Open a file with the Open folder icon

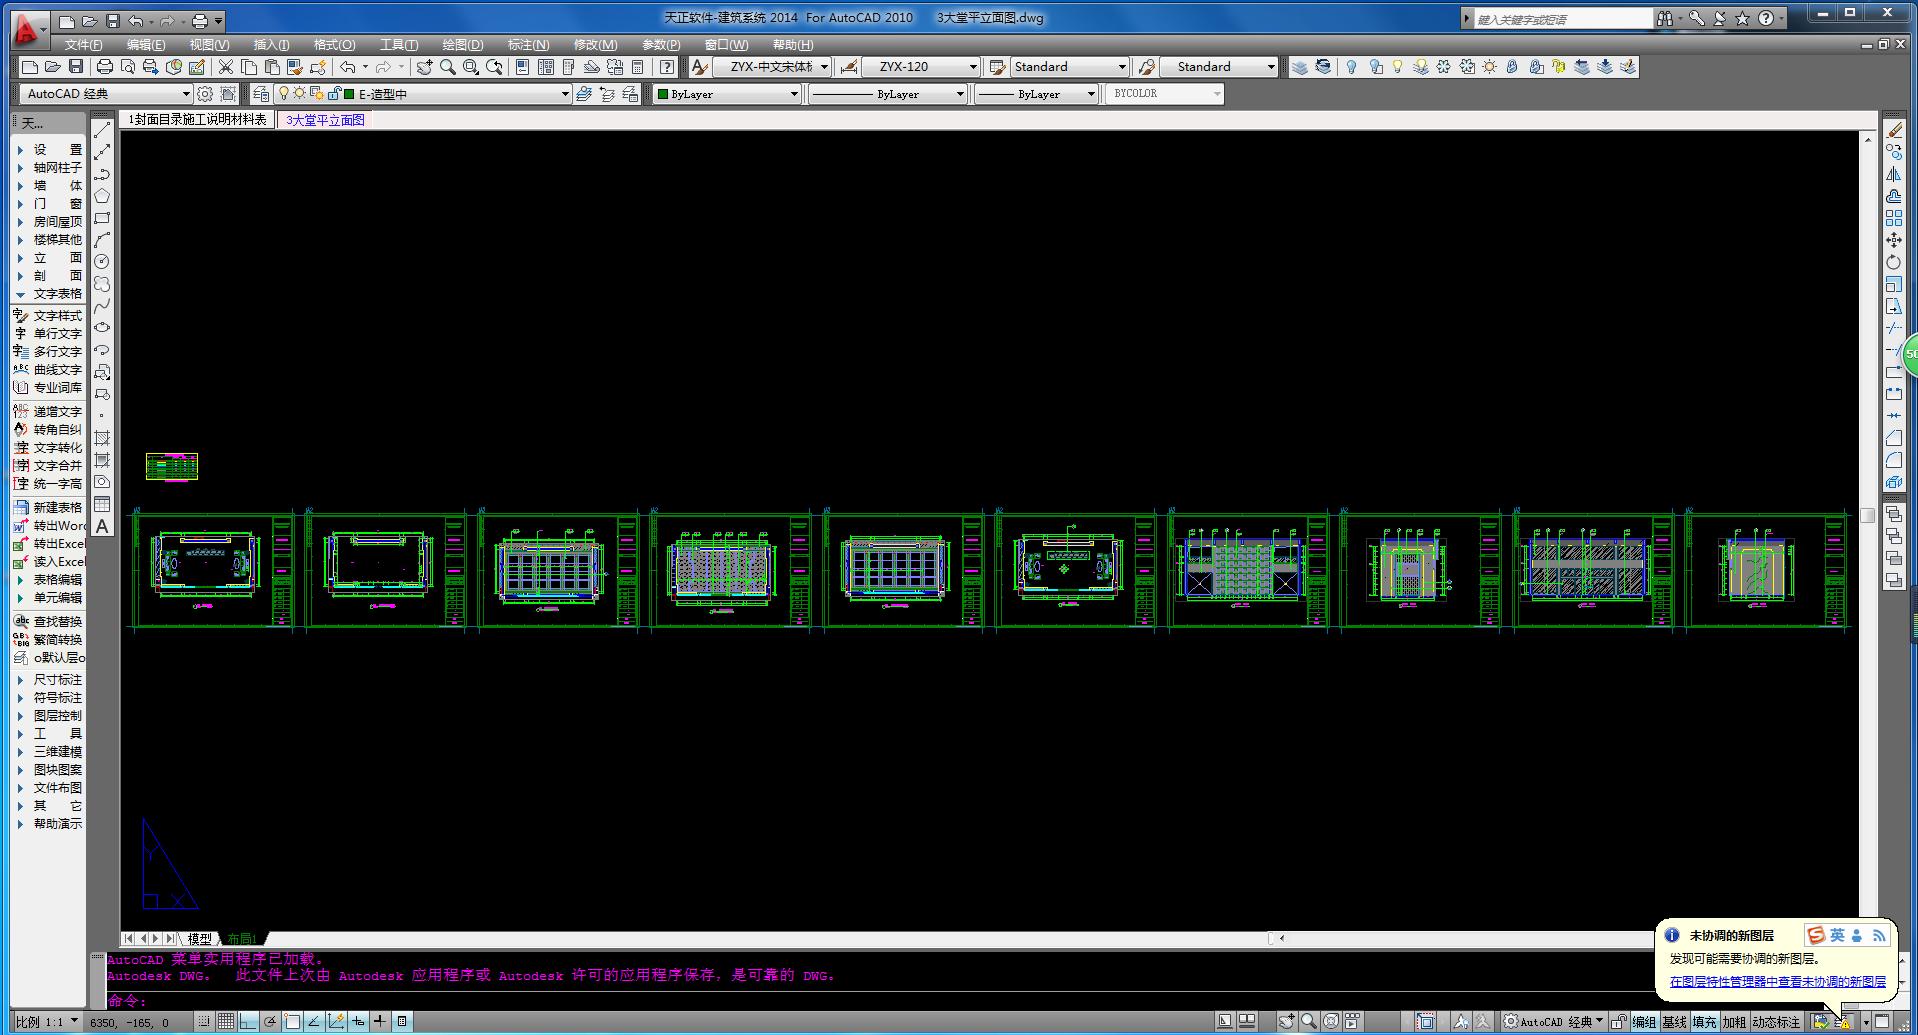coord(53,67)
